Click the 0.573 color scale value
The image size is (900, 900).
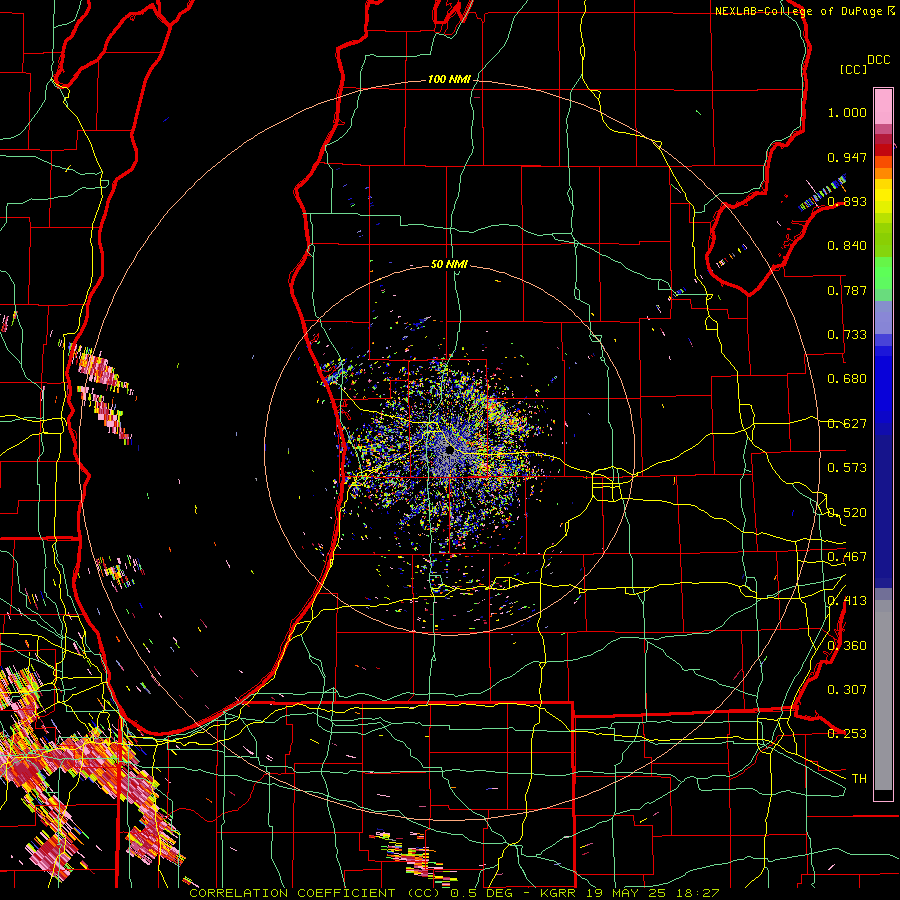(847, 468)
